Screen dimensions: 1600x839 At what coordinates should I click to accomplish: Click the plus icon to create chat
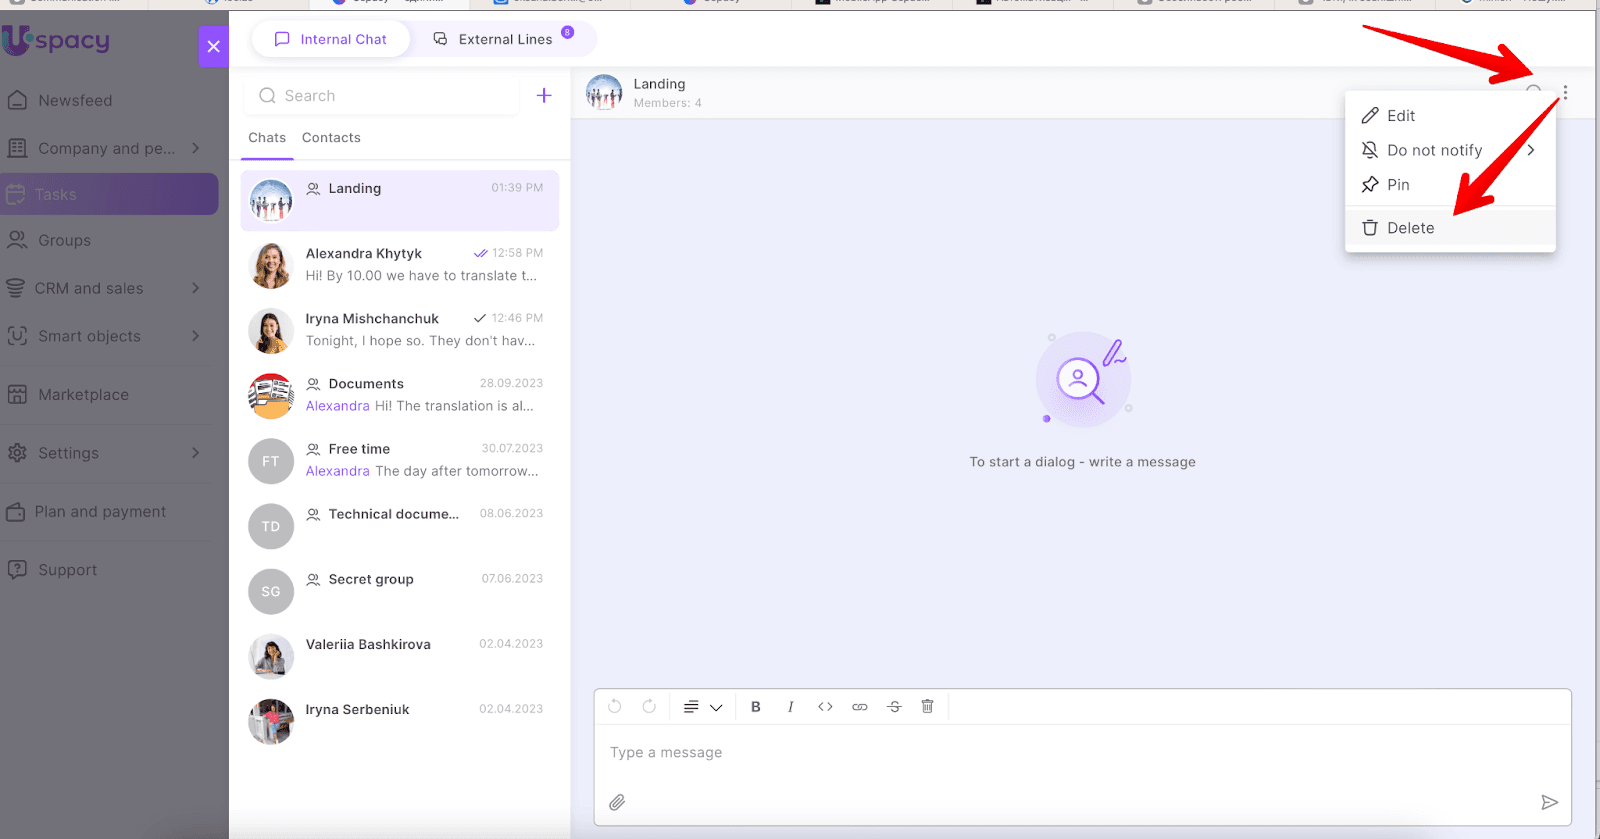point(544,96)
